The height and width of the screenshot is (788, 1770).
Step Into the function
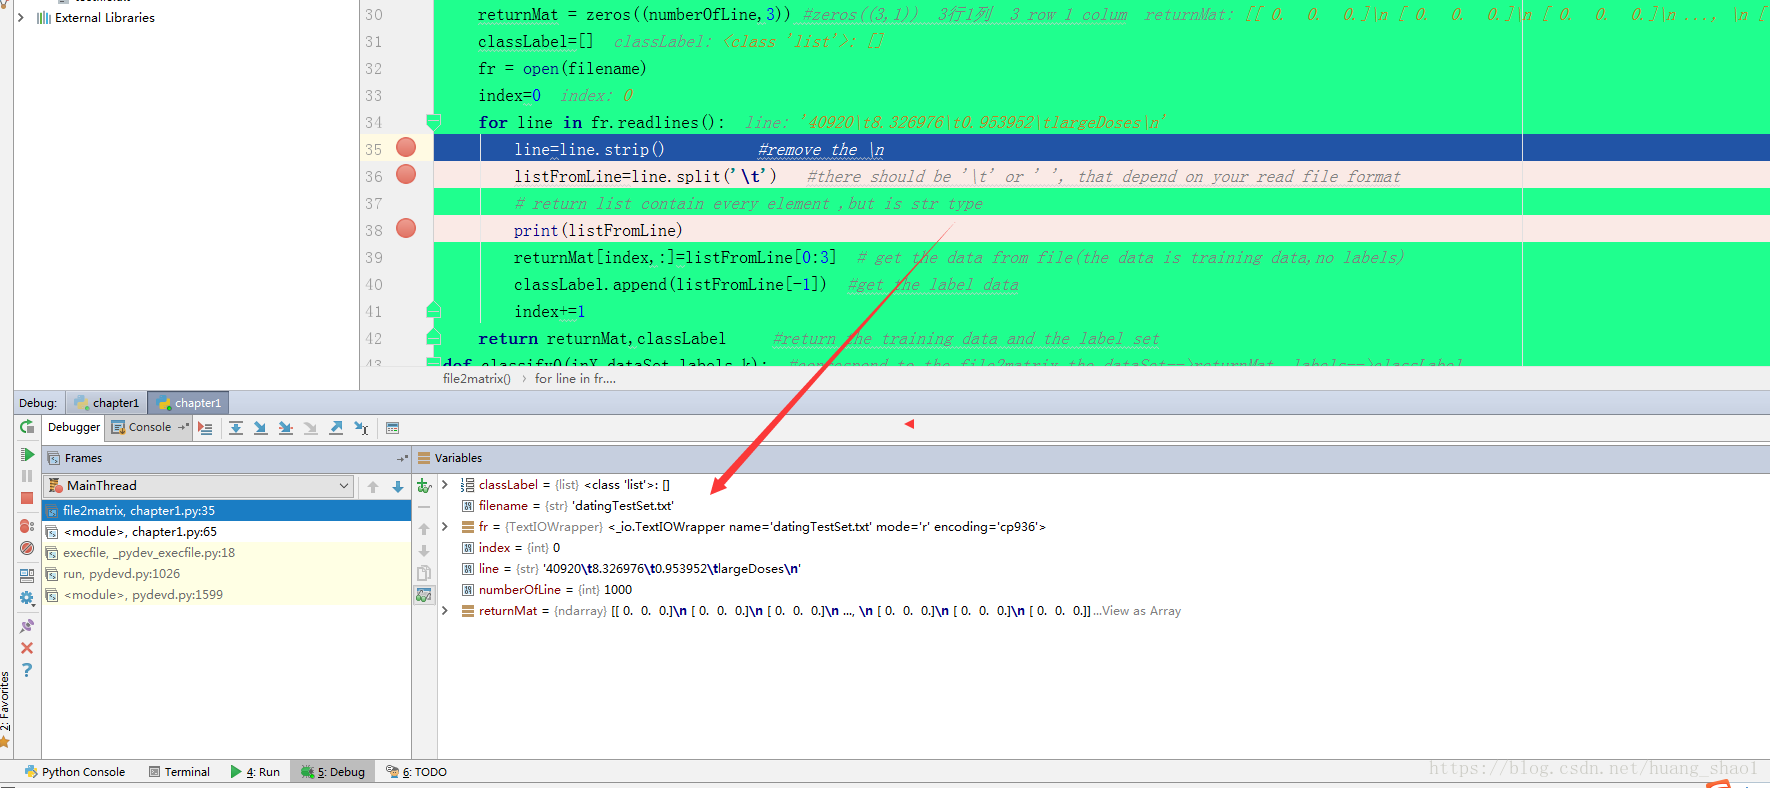(261, 428)
